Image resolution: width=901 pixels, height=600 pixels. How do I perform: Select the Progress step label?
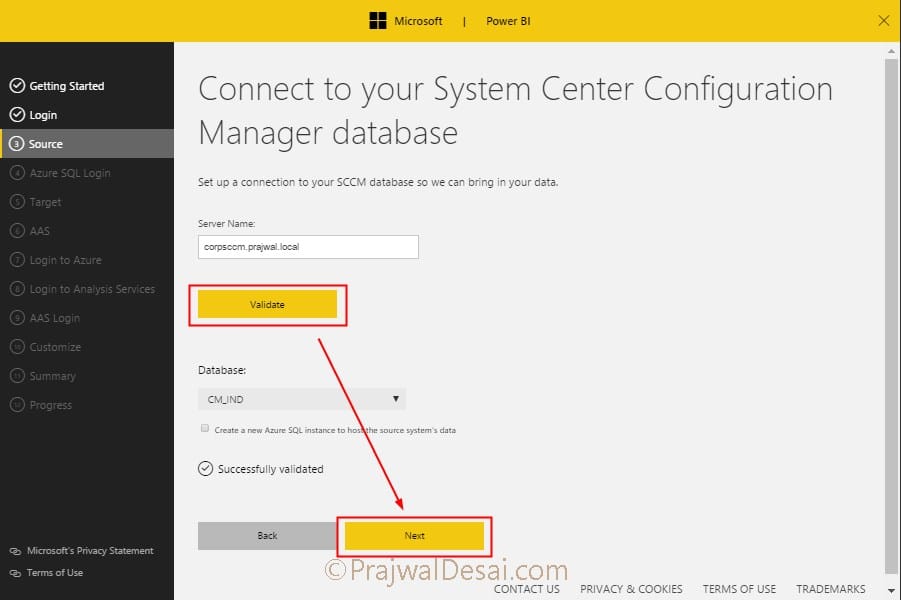(x=51, y=405)
